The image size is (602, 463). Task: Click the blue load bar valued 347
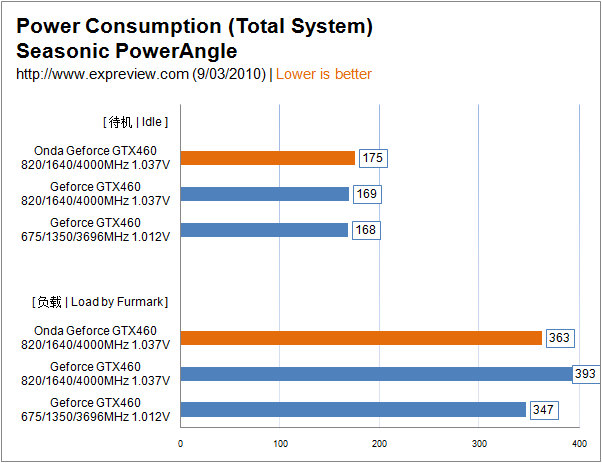click(353, 410)
